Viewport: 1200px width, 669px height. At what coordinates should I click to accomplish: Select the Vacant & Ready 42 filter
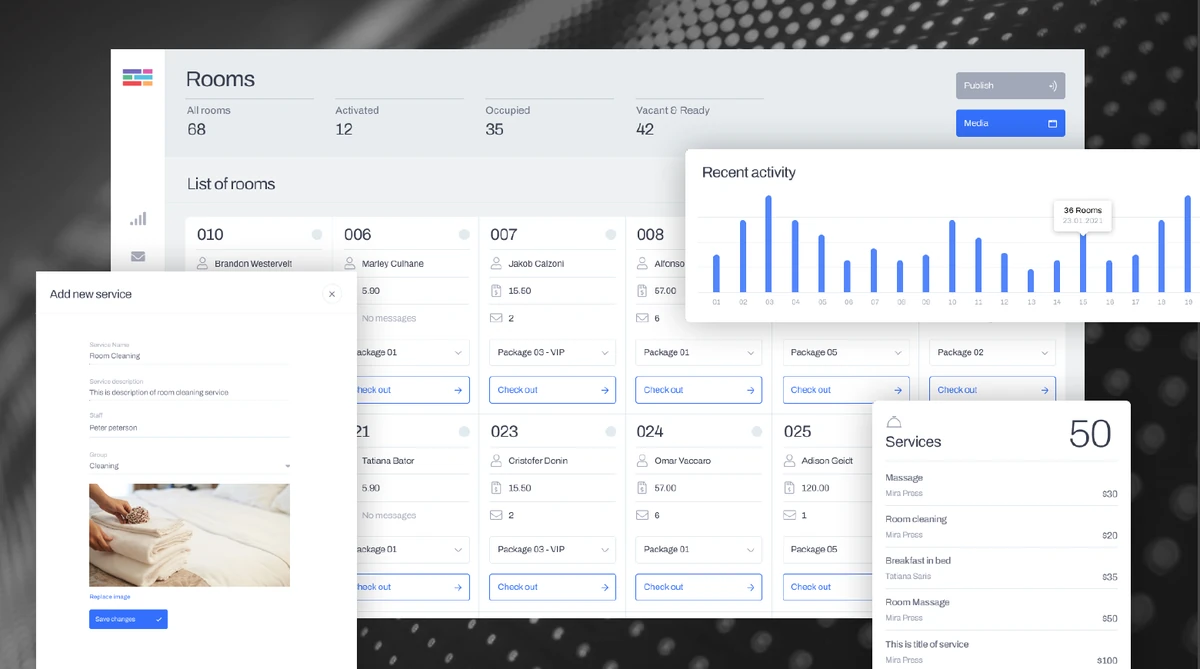coord(700,120)
